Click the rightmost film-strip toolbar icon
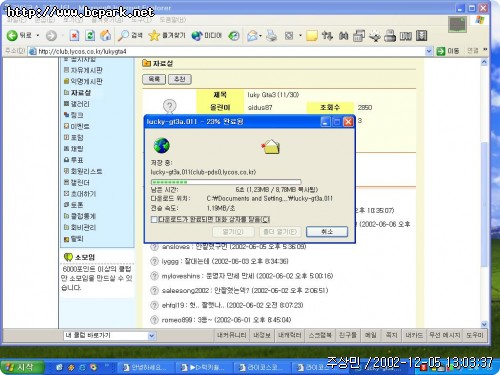 pyautogui.click(x=421, y=36)
